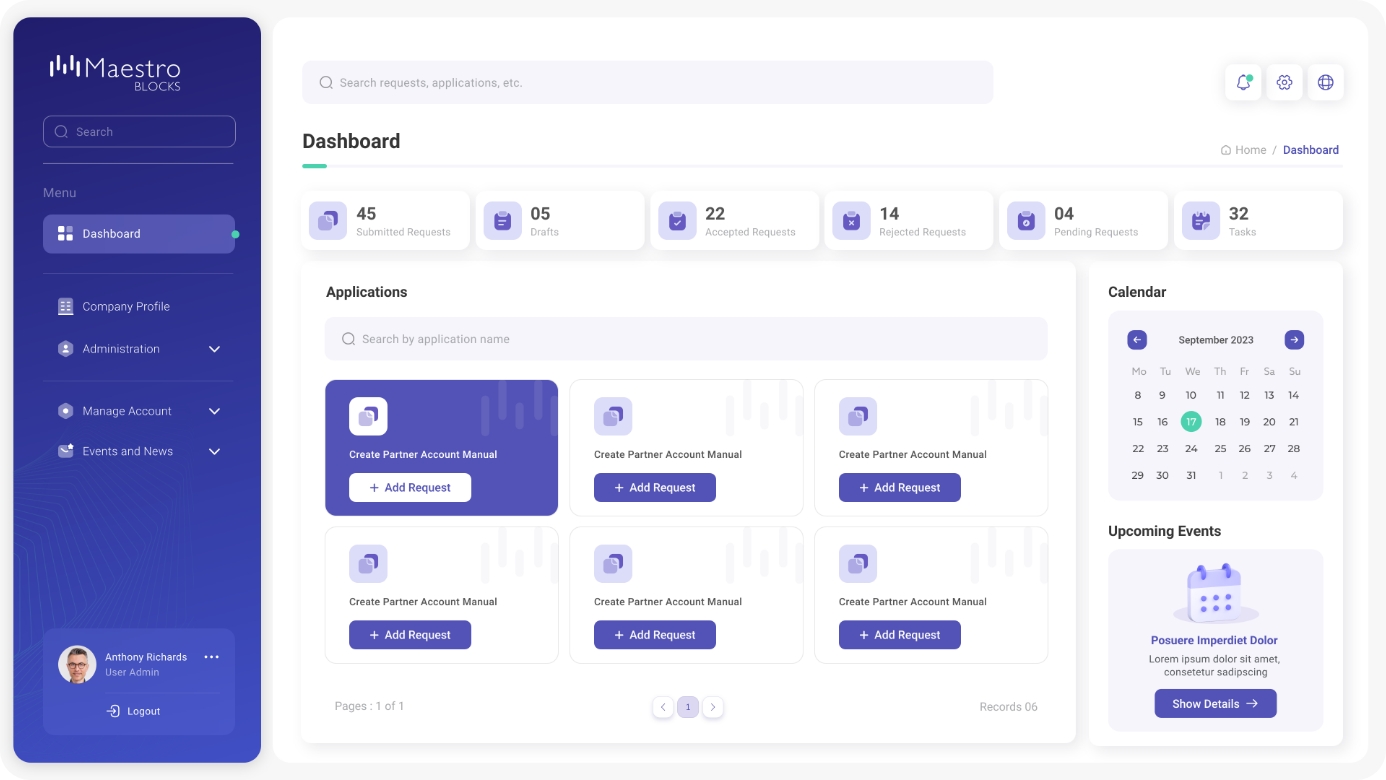
Task: Click the Accepted Requests checkmark icon
Action: pos(676,220)
